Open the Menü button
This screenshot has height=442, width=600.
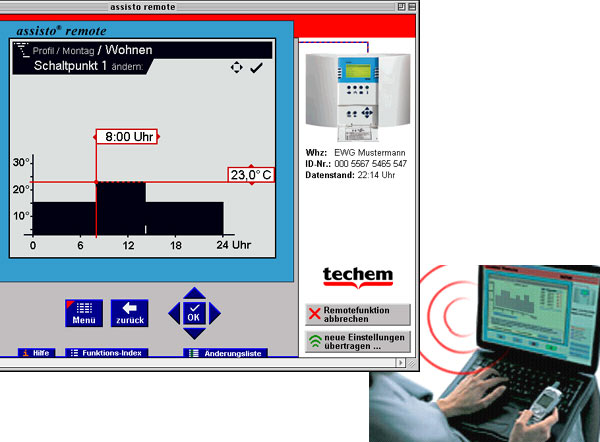[84, 313]
